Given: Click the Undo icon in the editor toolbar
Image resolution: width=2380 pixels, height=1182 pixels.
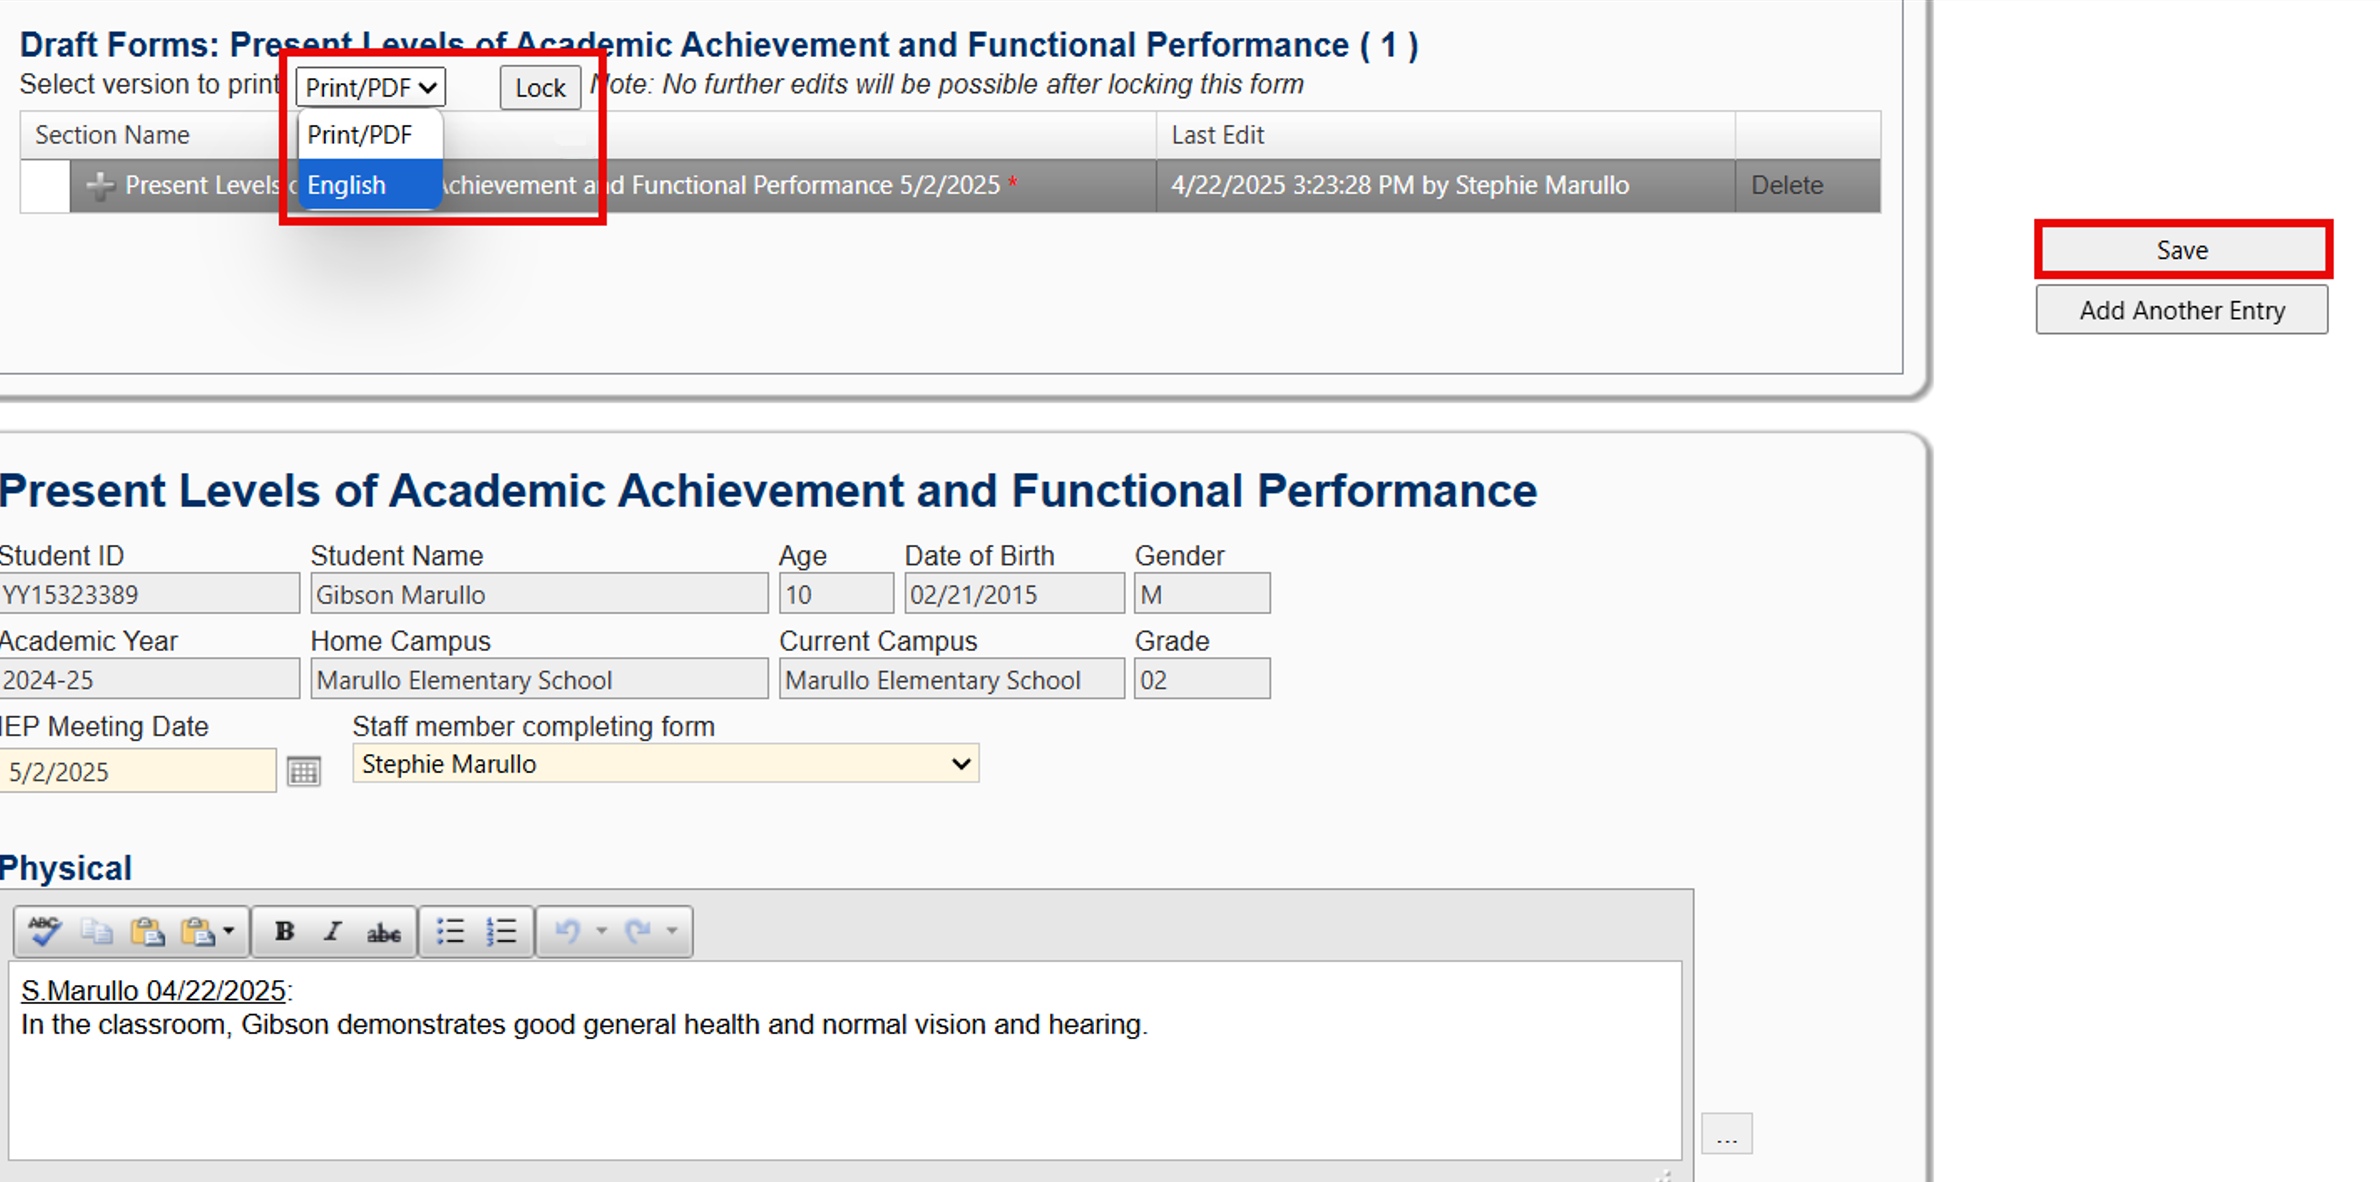Looking at the screenshot, I should pos(567,931).
